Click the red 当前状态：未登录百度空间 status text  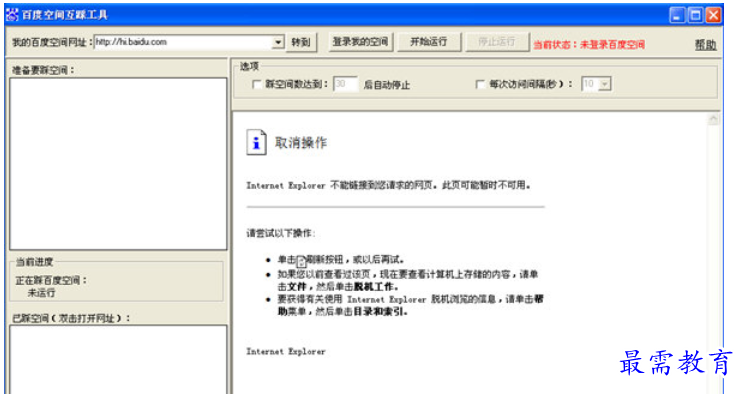click(589, 45)
